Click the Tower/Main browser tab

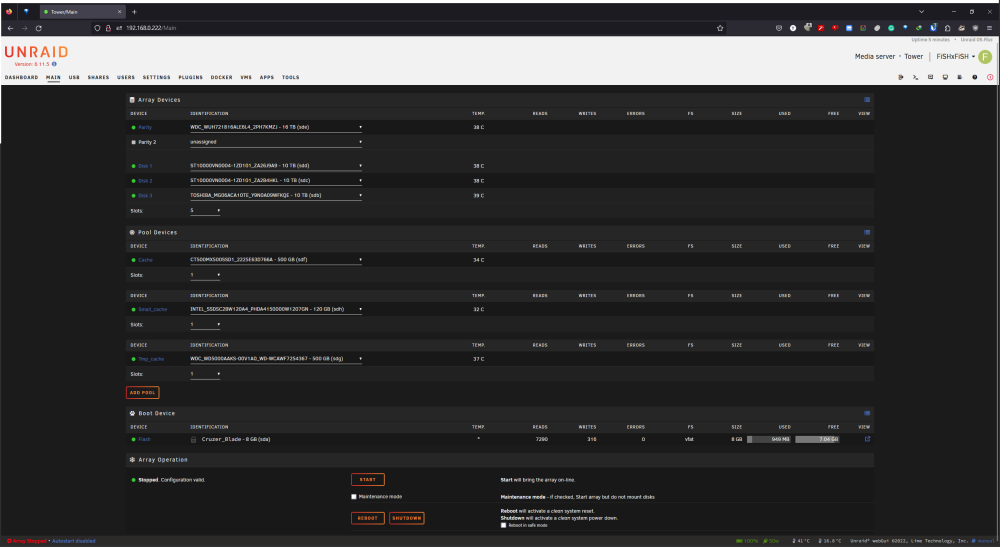[82, 11]
